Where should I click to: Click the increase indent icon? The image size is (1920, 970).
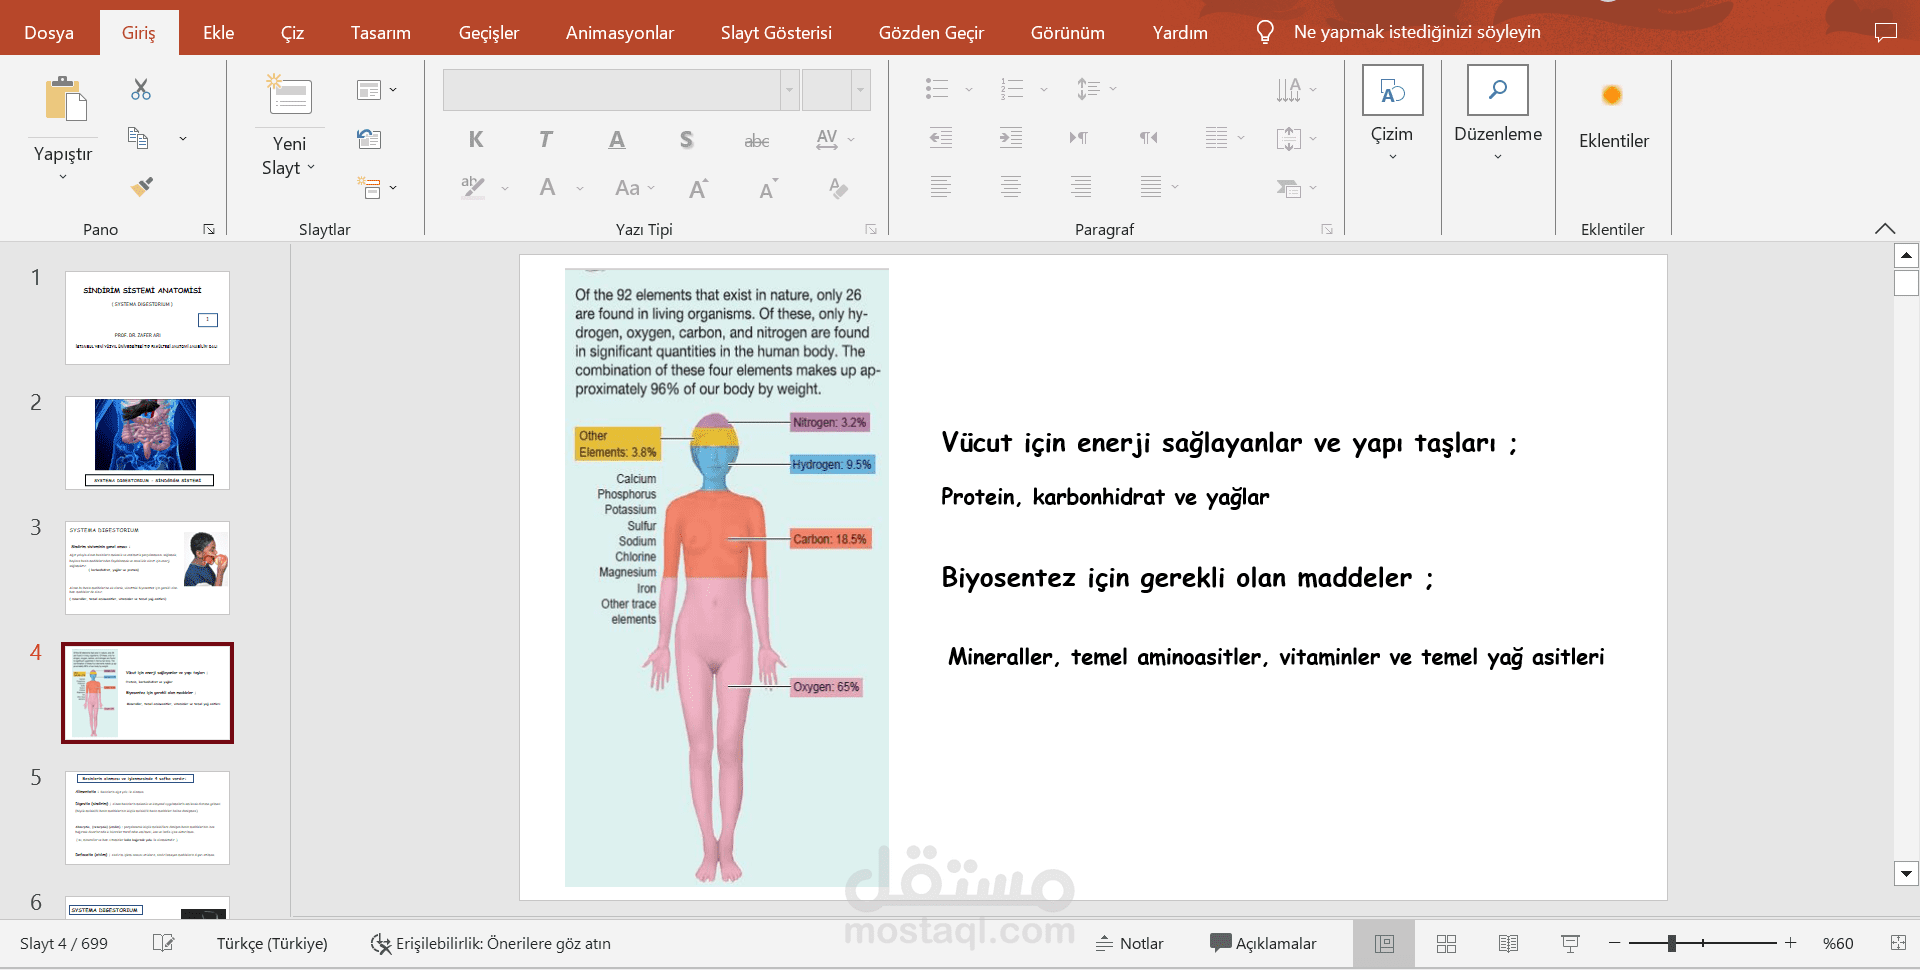1011,138
